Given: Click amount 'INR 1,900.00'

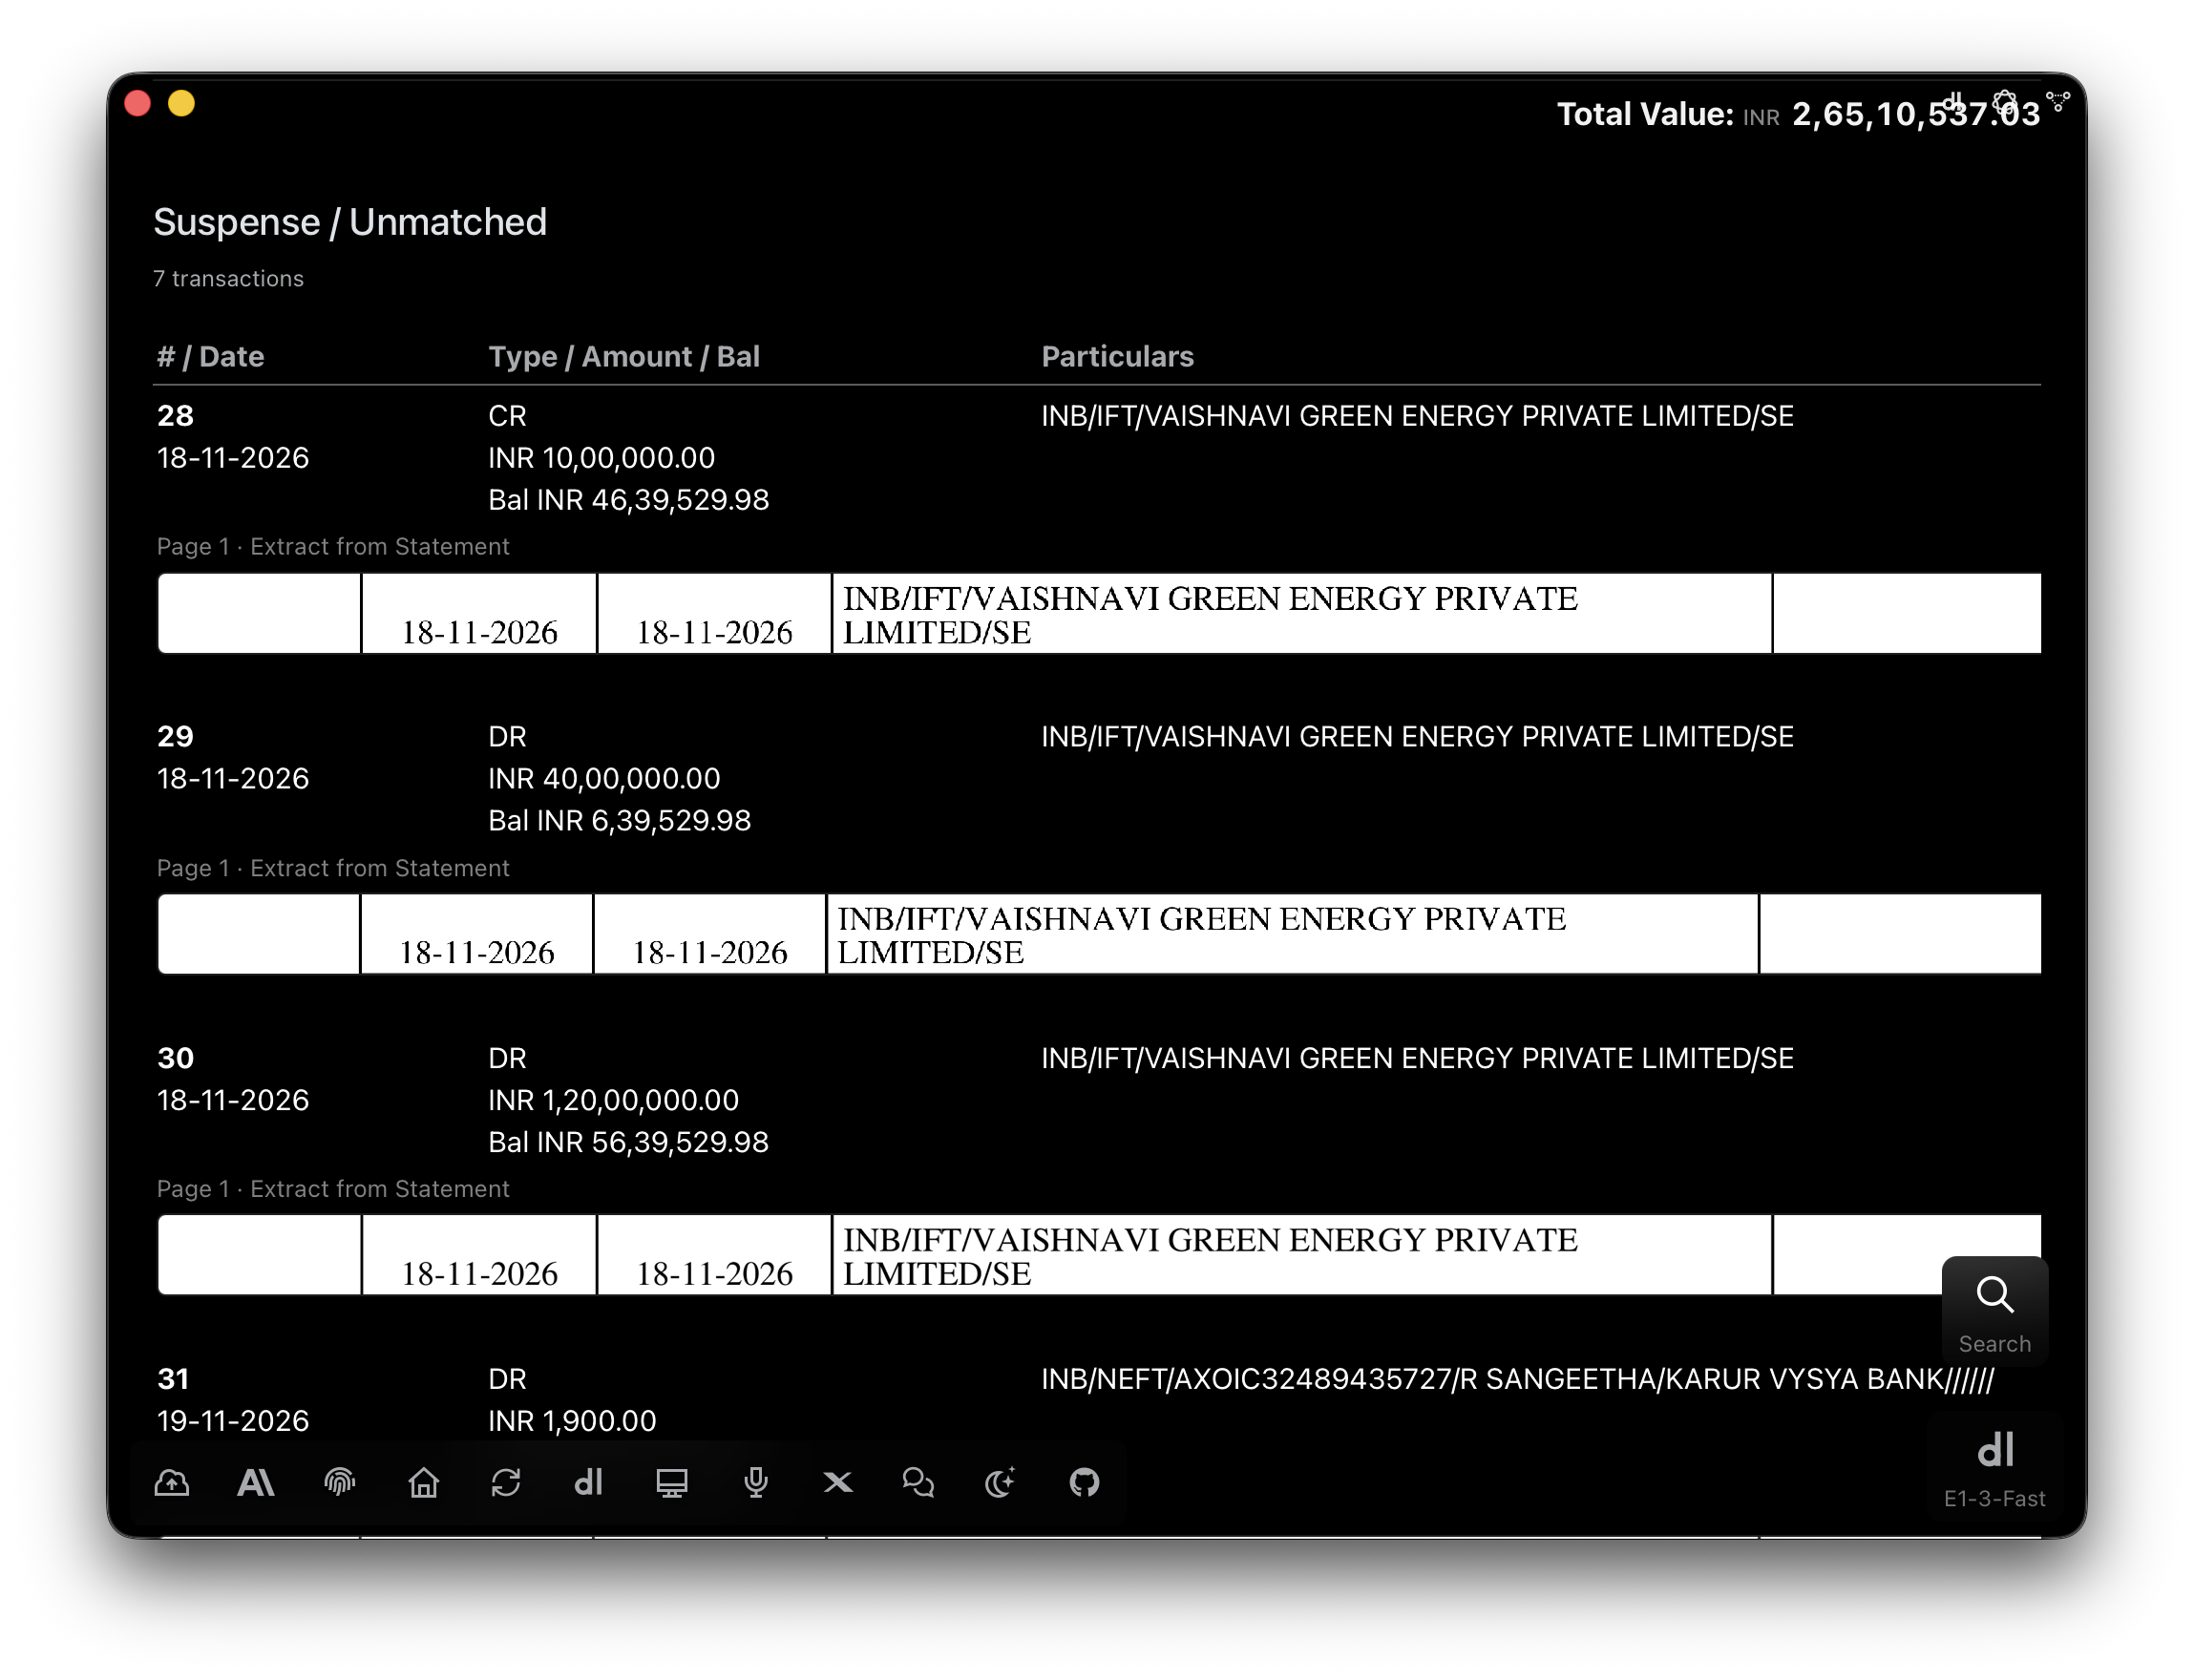Looking at the screenshot, I should [x=572, y=1421].
